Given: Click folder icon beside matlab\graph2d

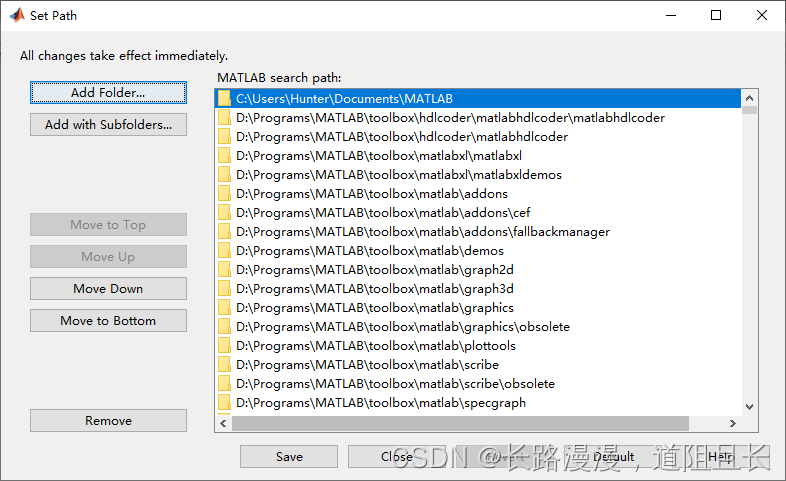Looking at the screenshot, I should coord(224,270).
